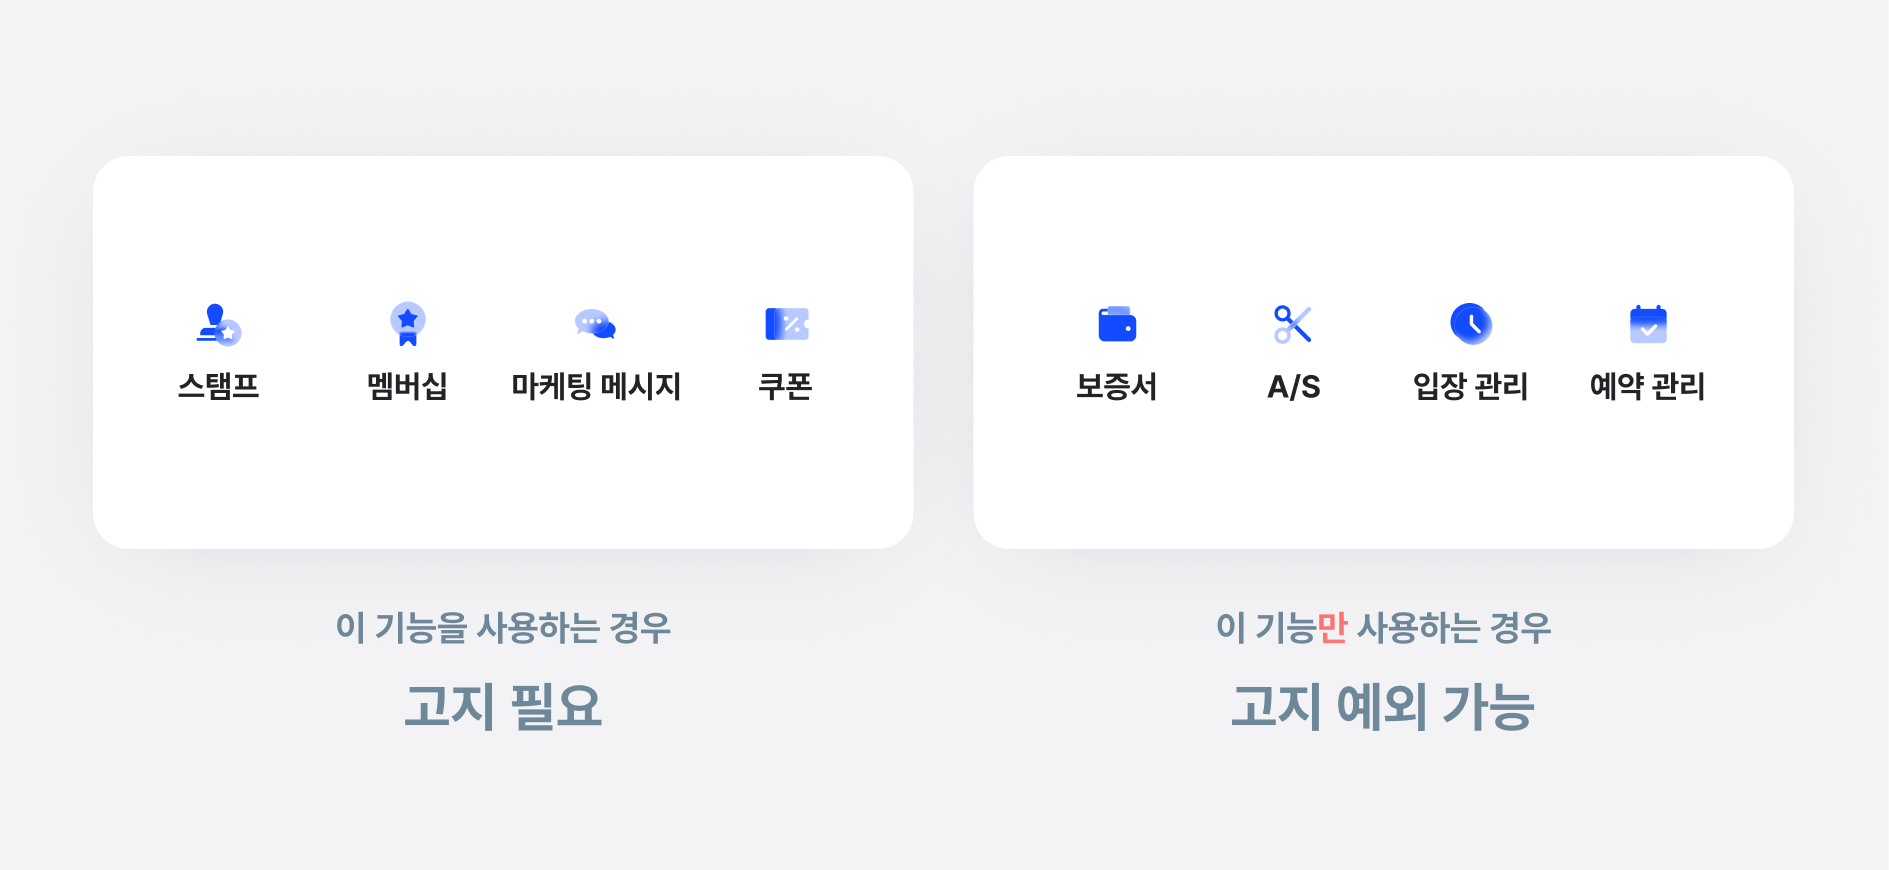1889x870 pixels.
Task: Click the 보증서 label
Action: pos(1116,386)
